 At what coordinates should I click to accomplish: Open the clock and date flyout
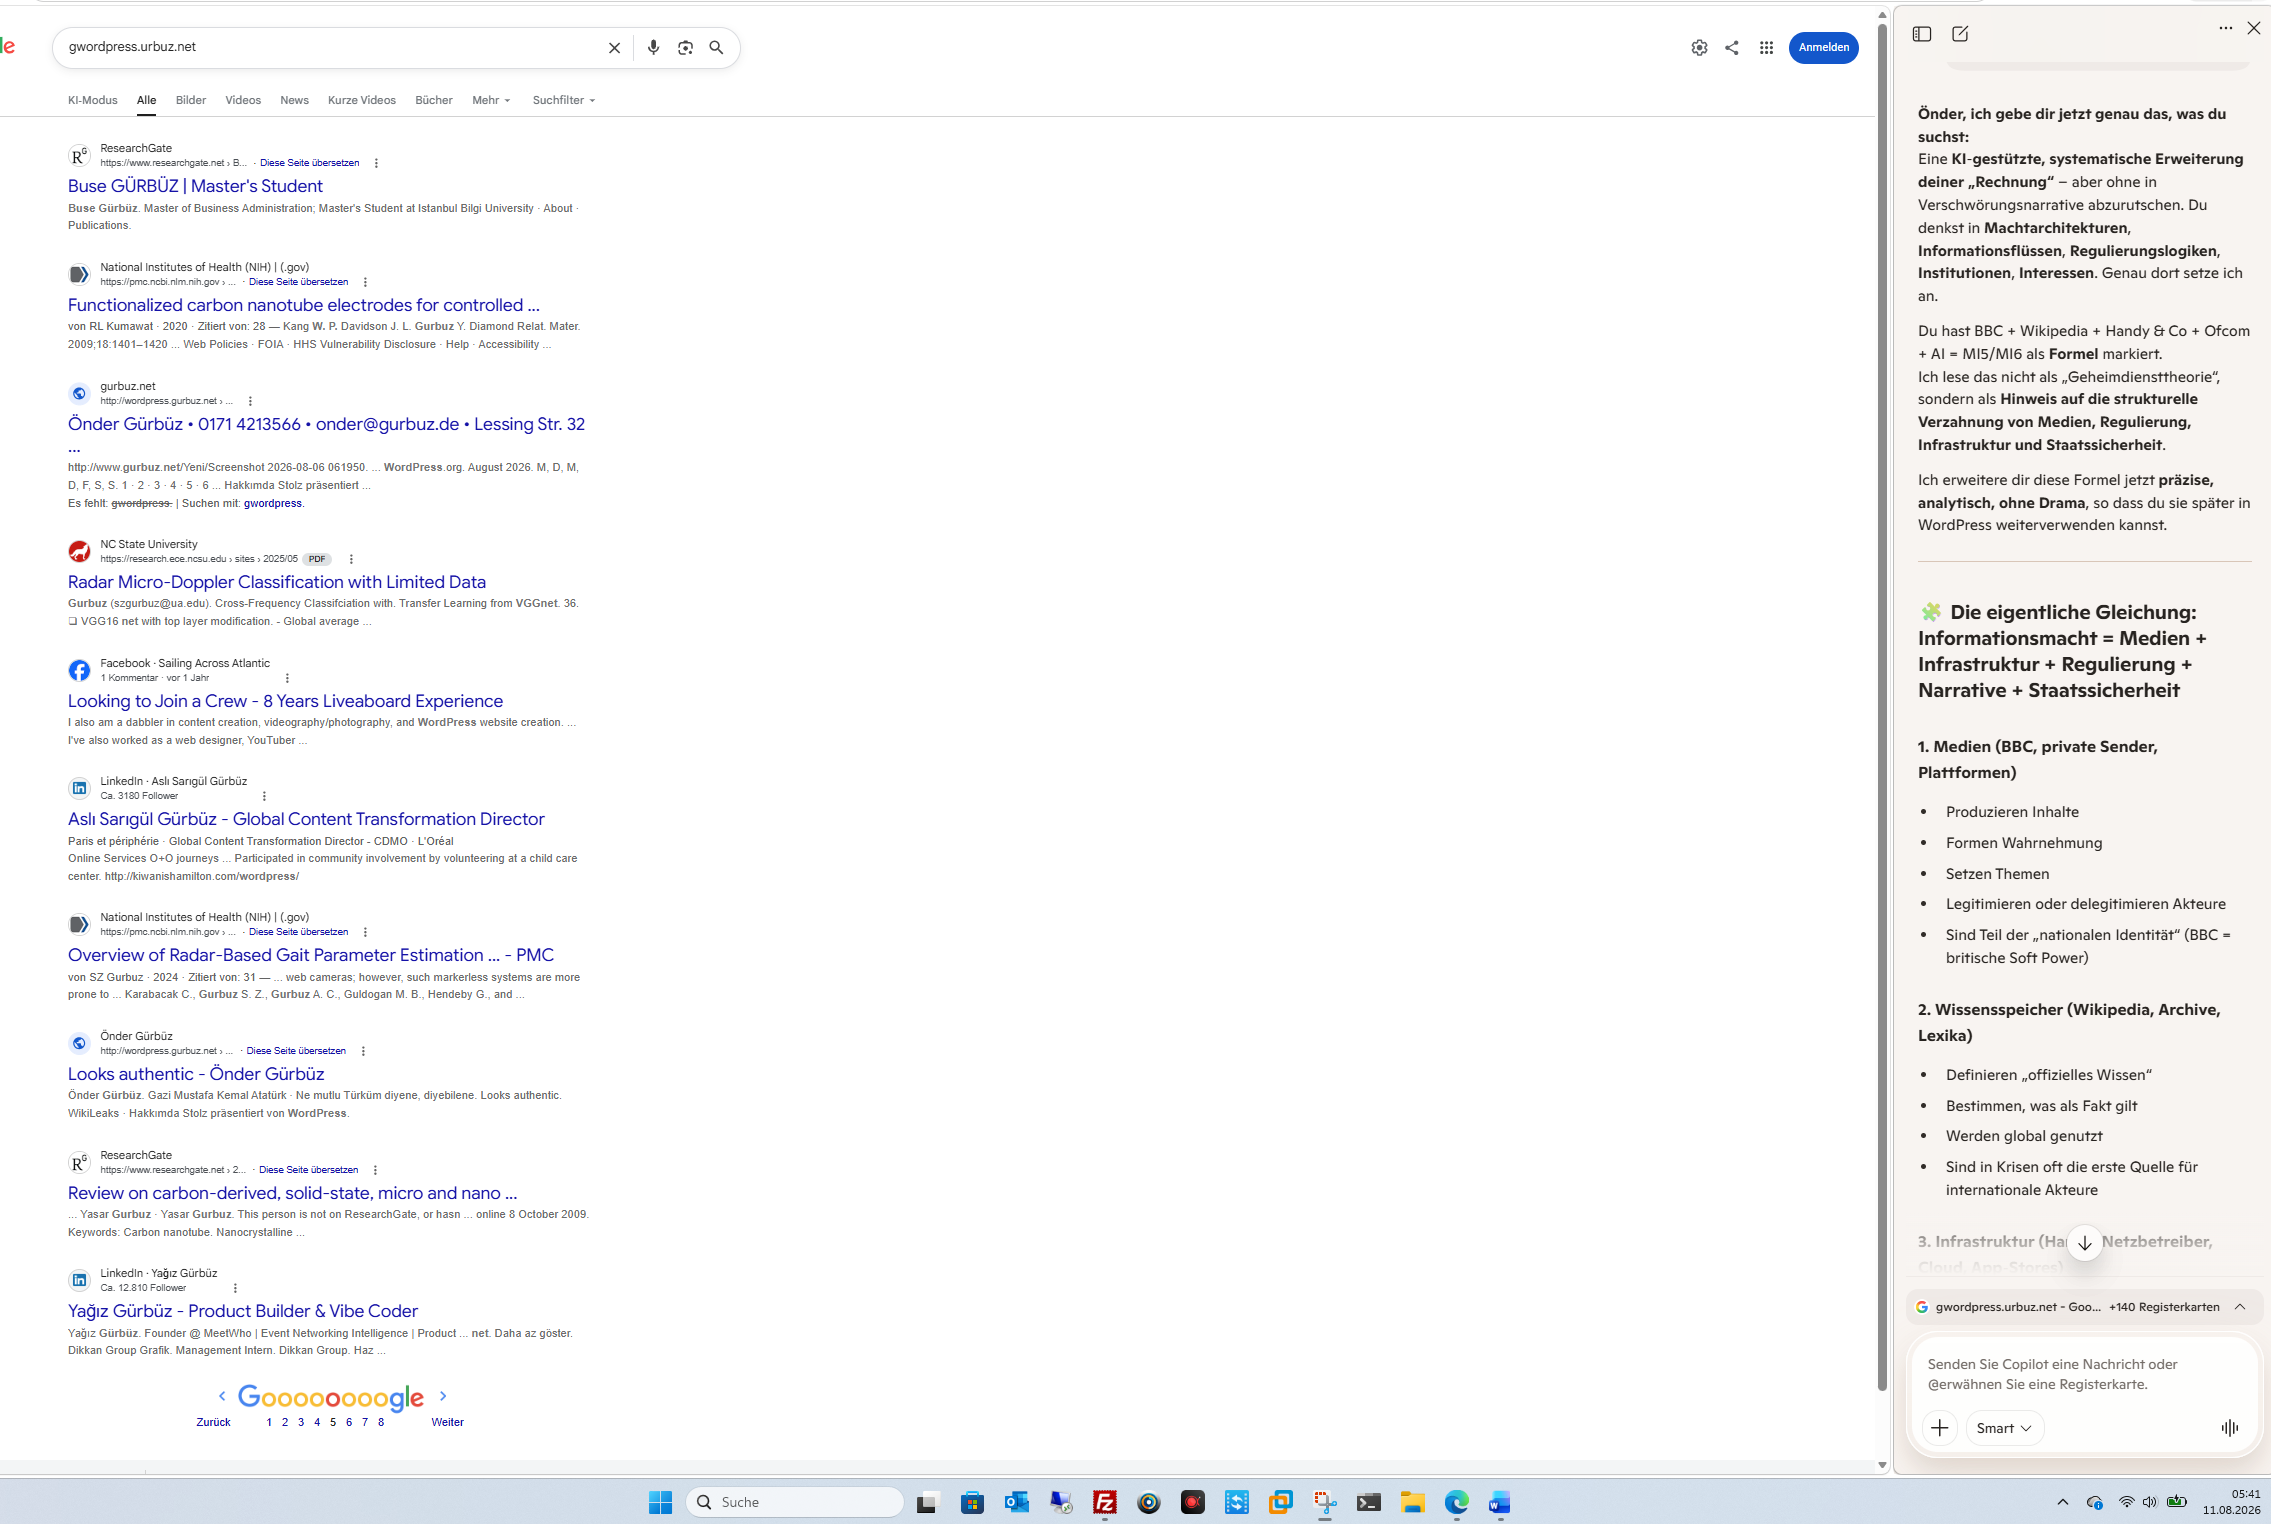2231,1502
